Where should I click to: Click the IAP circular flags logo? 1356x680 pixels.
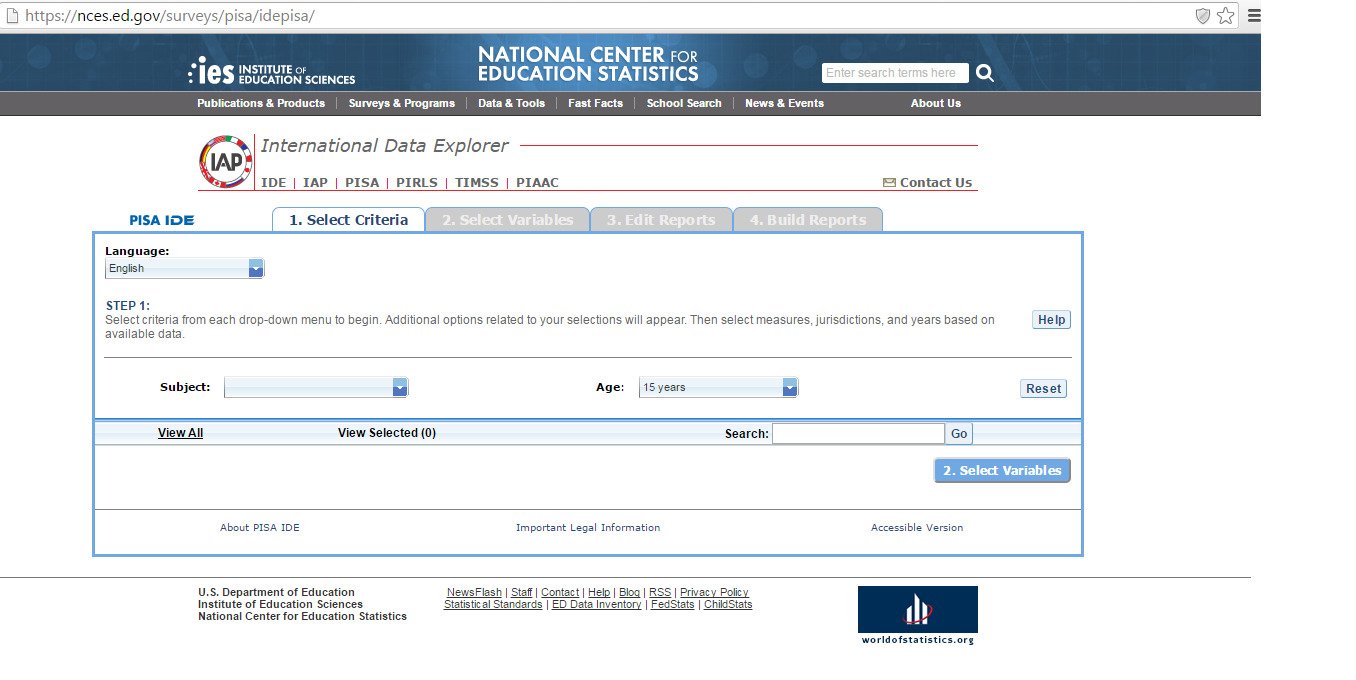[x=225, y=162]
